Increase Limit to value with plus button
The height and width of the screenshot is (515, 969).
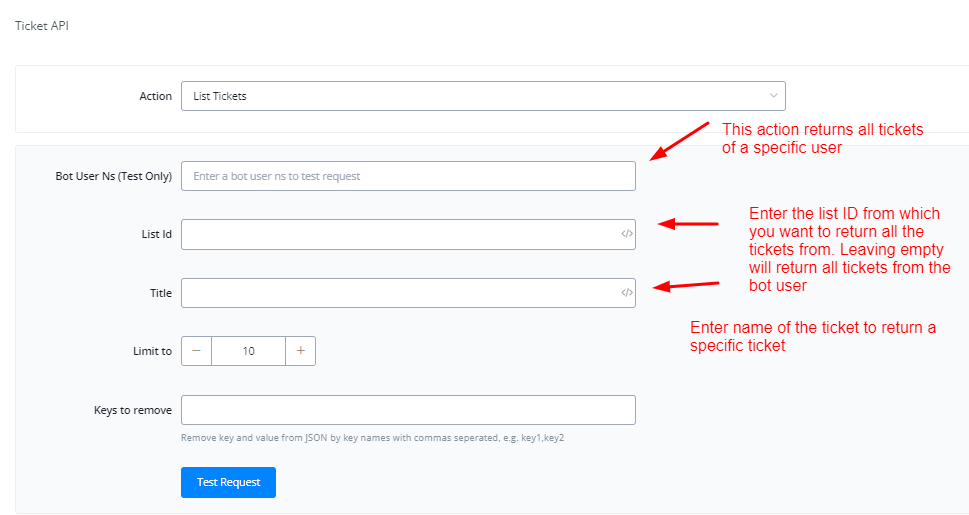(300, 351)
